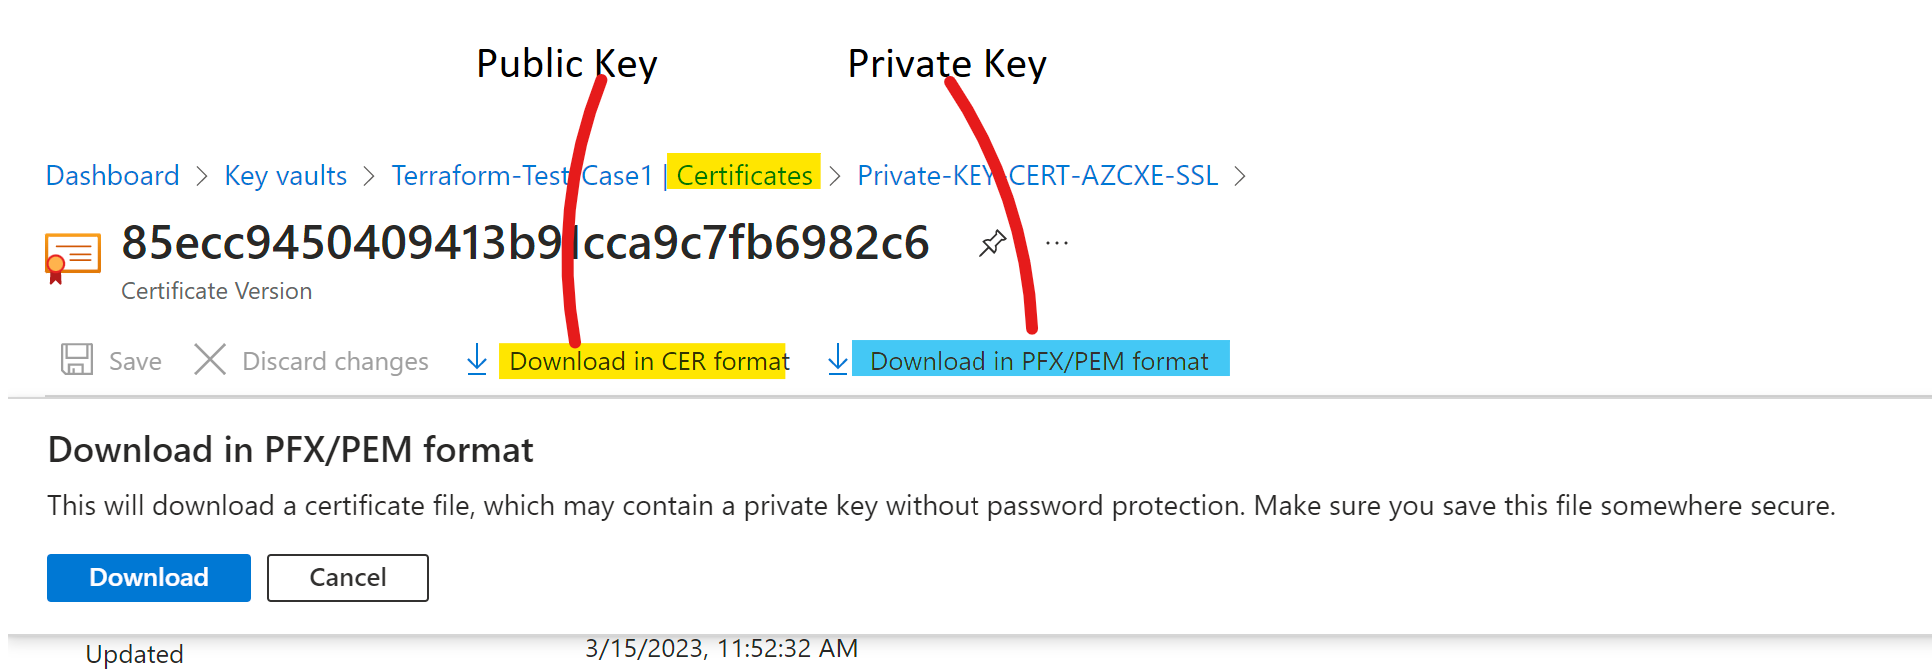Click the download arrow before CER format
The width and height of the screenshot is (1932, 669).
tap(475, 360)
